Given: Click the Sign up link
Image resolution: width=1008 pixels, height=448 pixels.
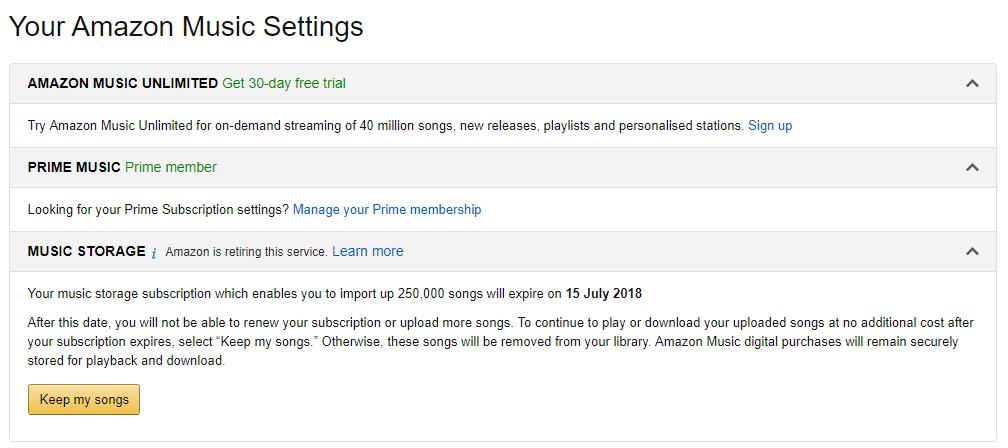Looking at the screenshot, I should [770, 125].
